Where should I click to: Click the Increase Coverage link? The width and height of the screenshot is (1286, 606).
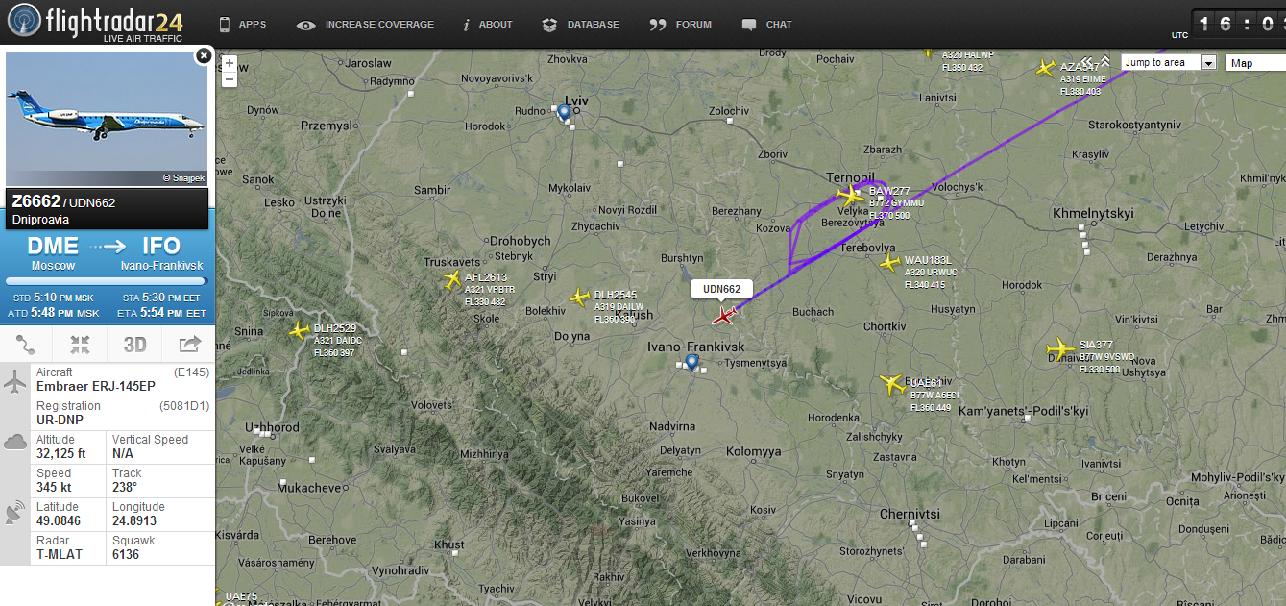(366, 24)
